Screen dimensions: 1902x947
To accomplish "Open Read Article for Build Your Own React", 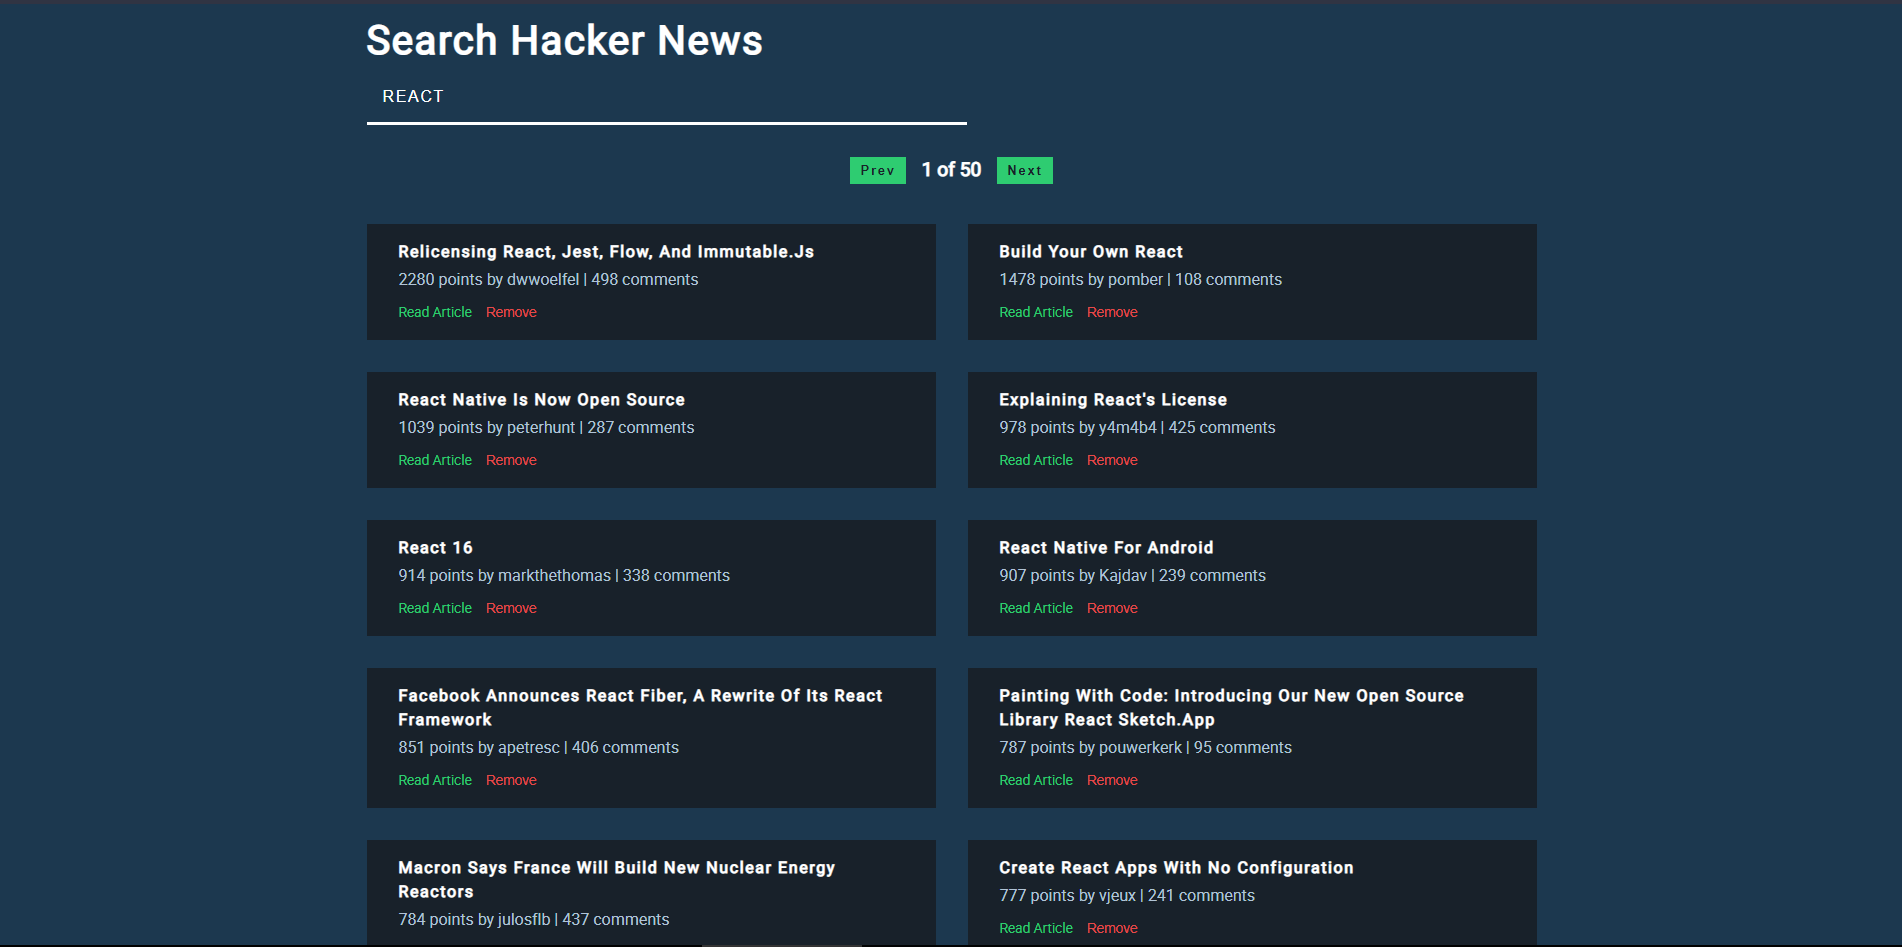I will point(1036,312).
